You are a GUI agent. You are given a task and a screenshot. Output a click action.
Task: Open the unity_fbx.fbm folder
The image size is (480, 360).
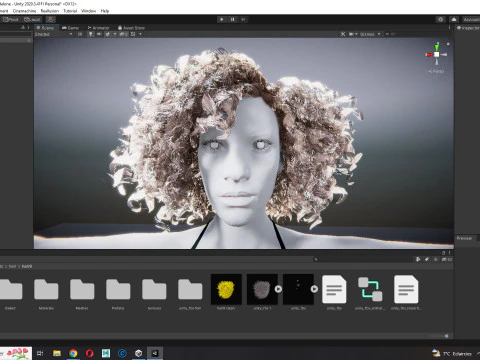pyautogui.click(x=190, y=289)
